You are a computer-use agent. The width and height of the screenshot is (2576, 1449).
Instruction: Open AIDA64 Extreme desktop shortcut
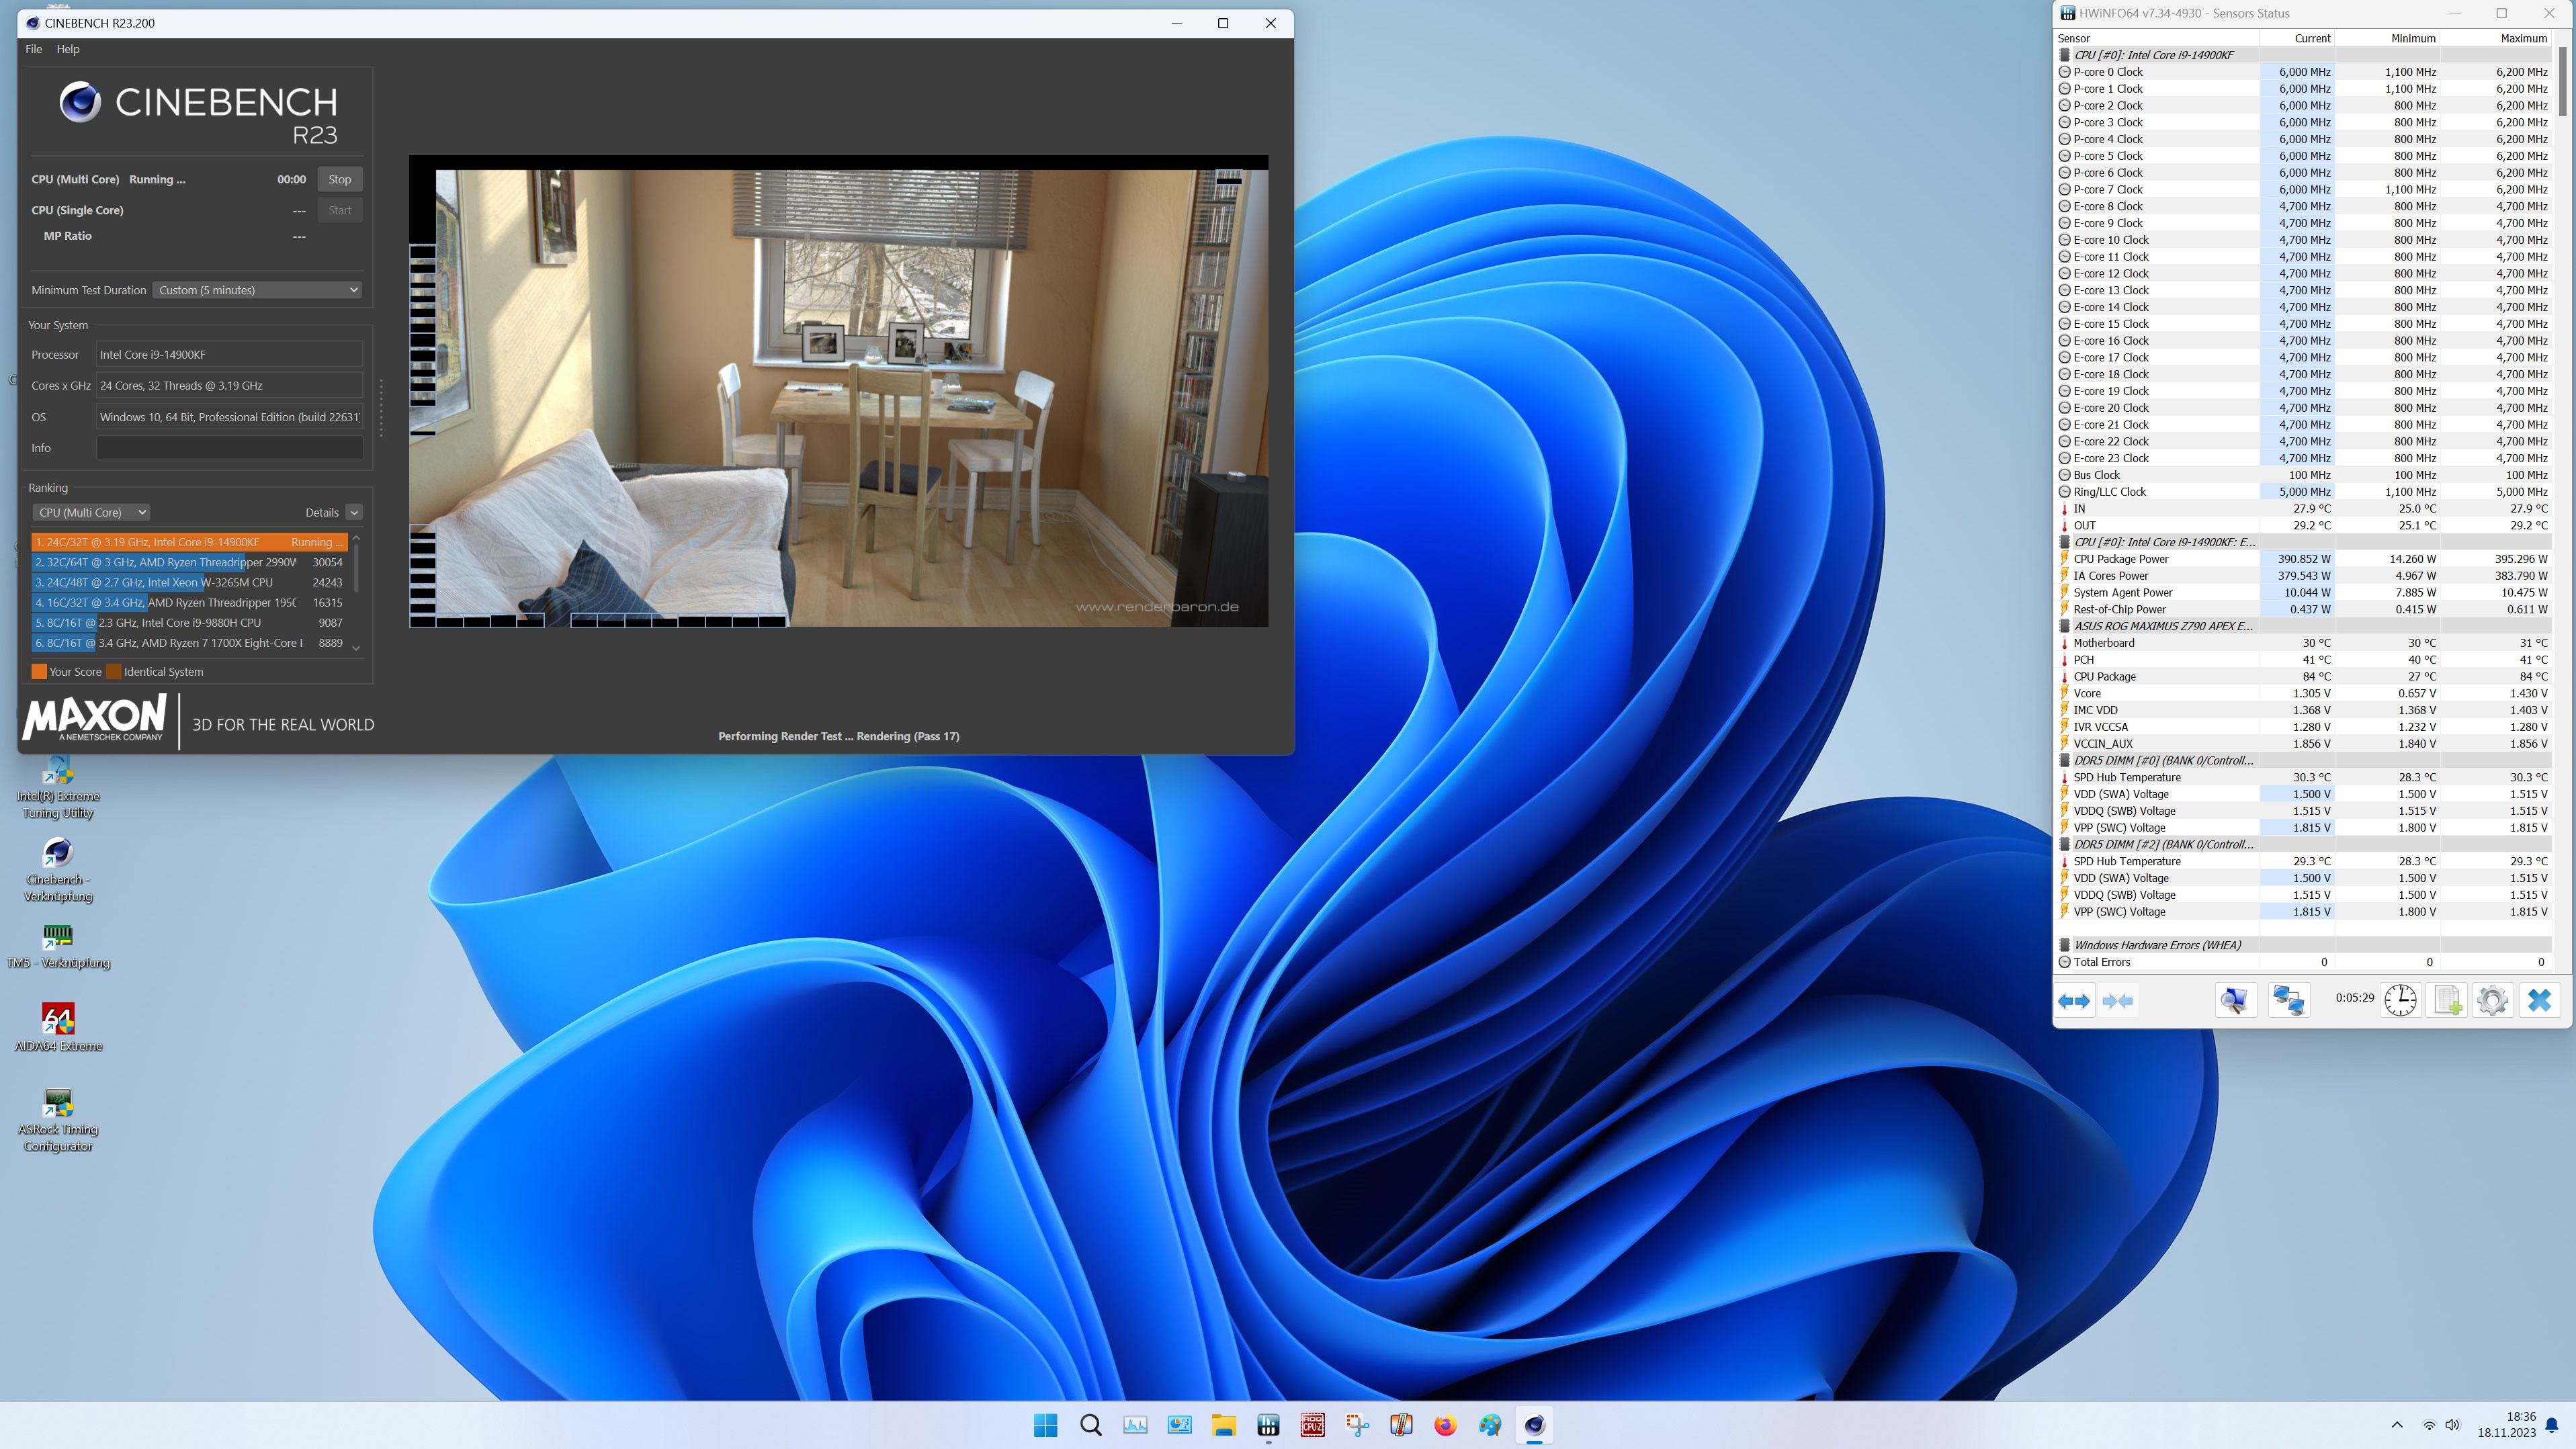click(58, 1028)
